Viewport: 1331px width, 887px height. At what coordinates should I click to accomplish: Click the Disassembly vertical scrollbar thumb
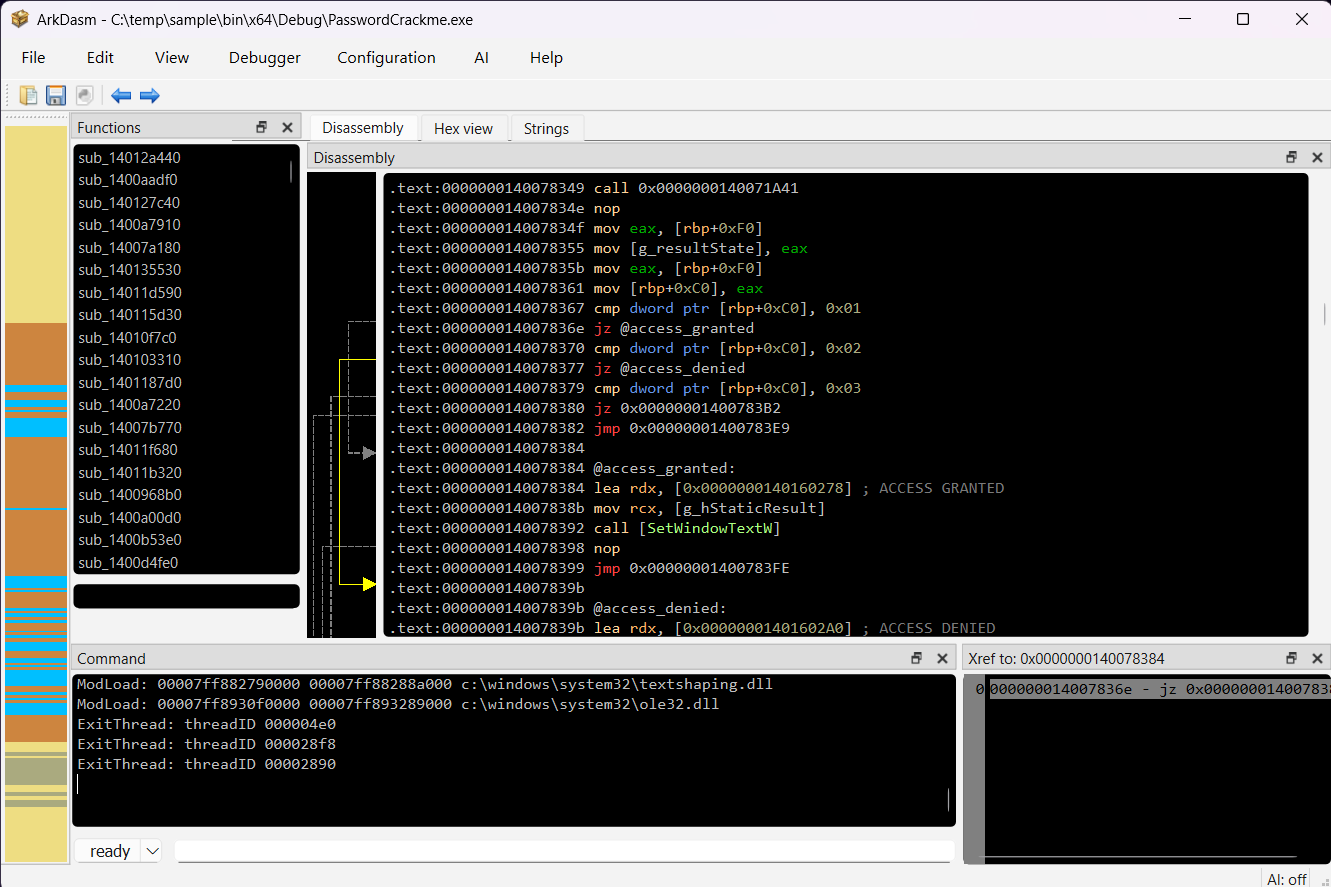click(x=1325, y=314)
